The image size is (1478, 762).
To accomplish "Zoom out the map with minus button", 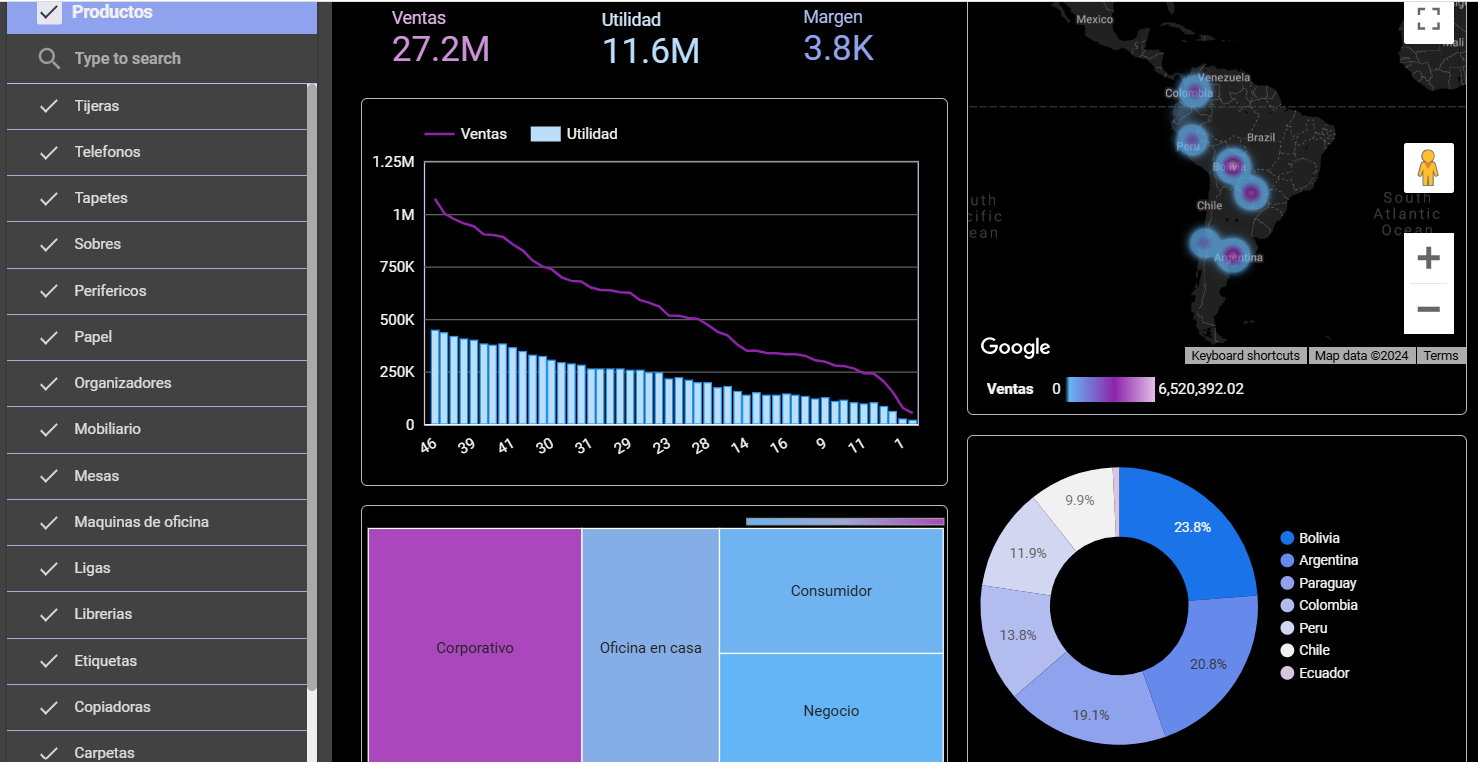I will click(1428, 309).
